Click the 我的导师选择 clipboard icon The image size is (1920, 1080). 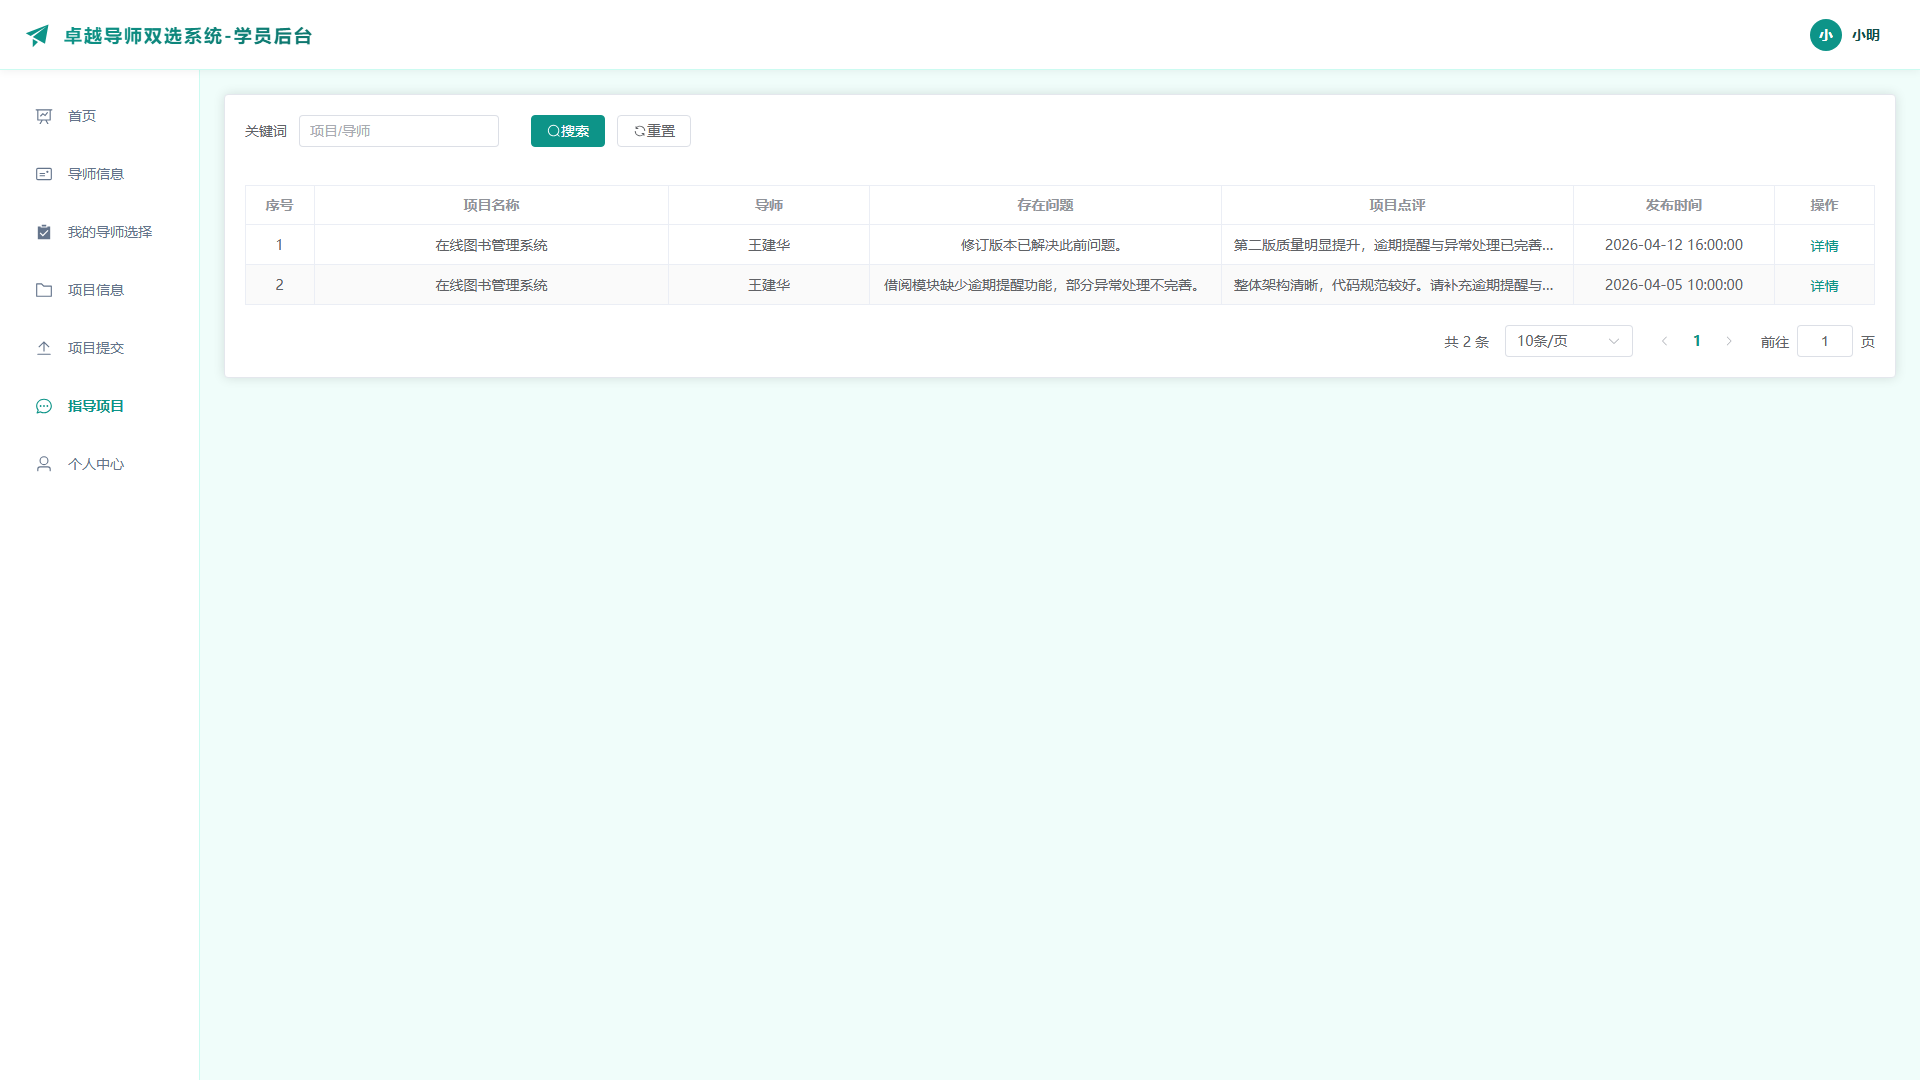tap(44, 232)
